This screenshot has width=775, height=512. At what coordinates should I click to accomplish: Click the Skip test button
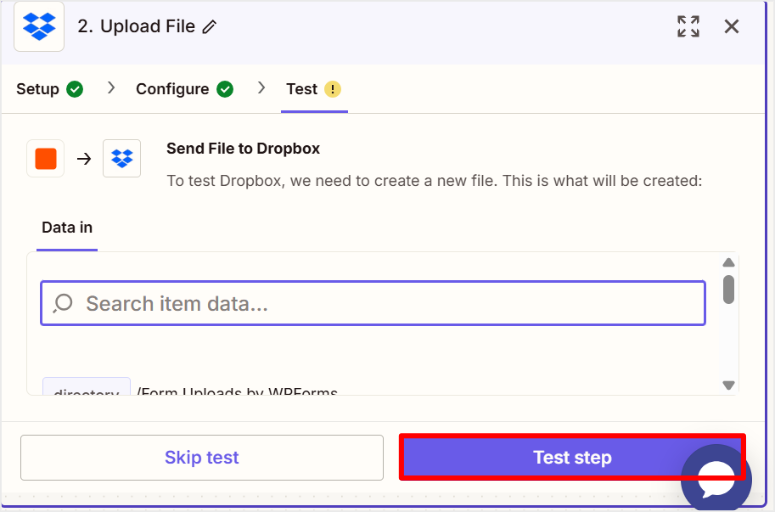(x=202, y=458)
